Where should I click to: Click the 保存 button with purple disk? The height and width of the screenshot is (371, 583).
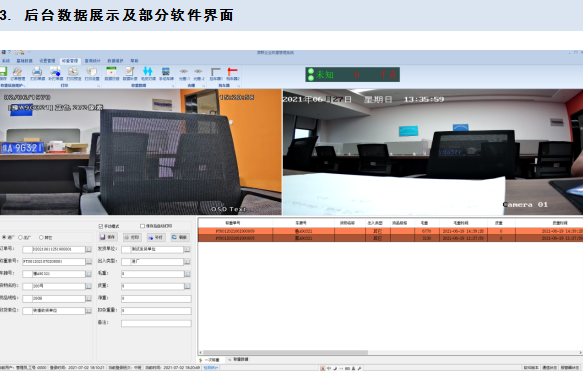pyautogui.click(x=108, y=237)
